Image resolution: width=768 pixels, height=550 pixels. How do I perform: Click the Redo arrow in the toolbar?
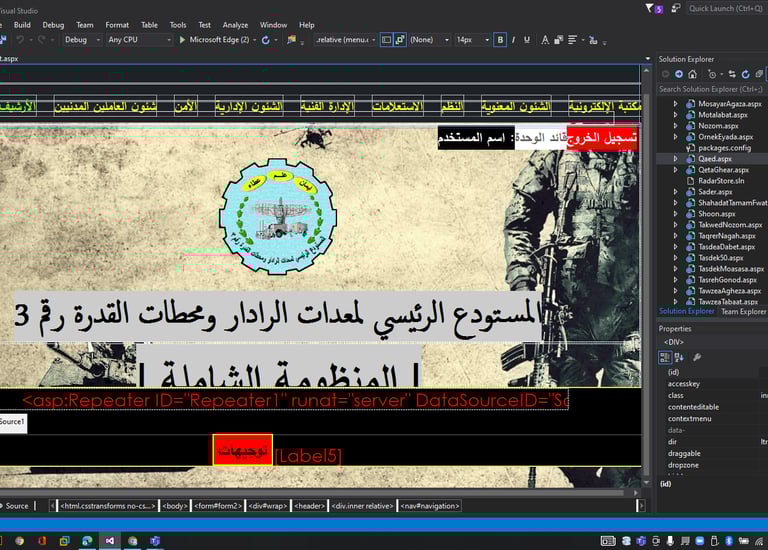(42, 40)
